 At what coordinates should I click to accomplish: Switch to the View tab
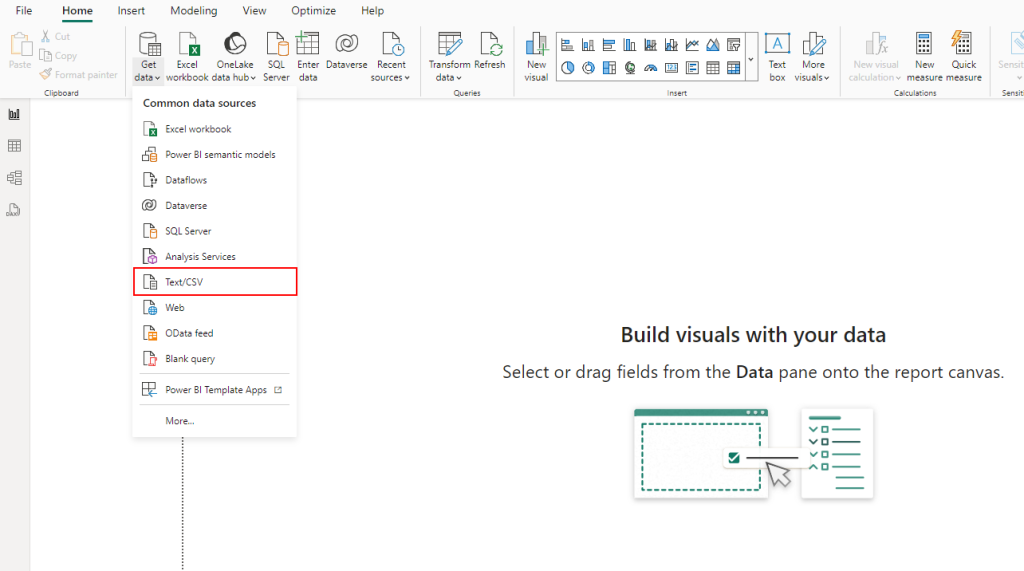(254, 10)
